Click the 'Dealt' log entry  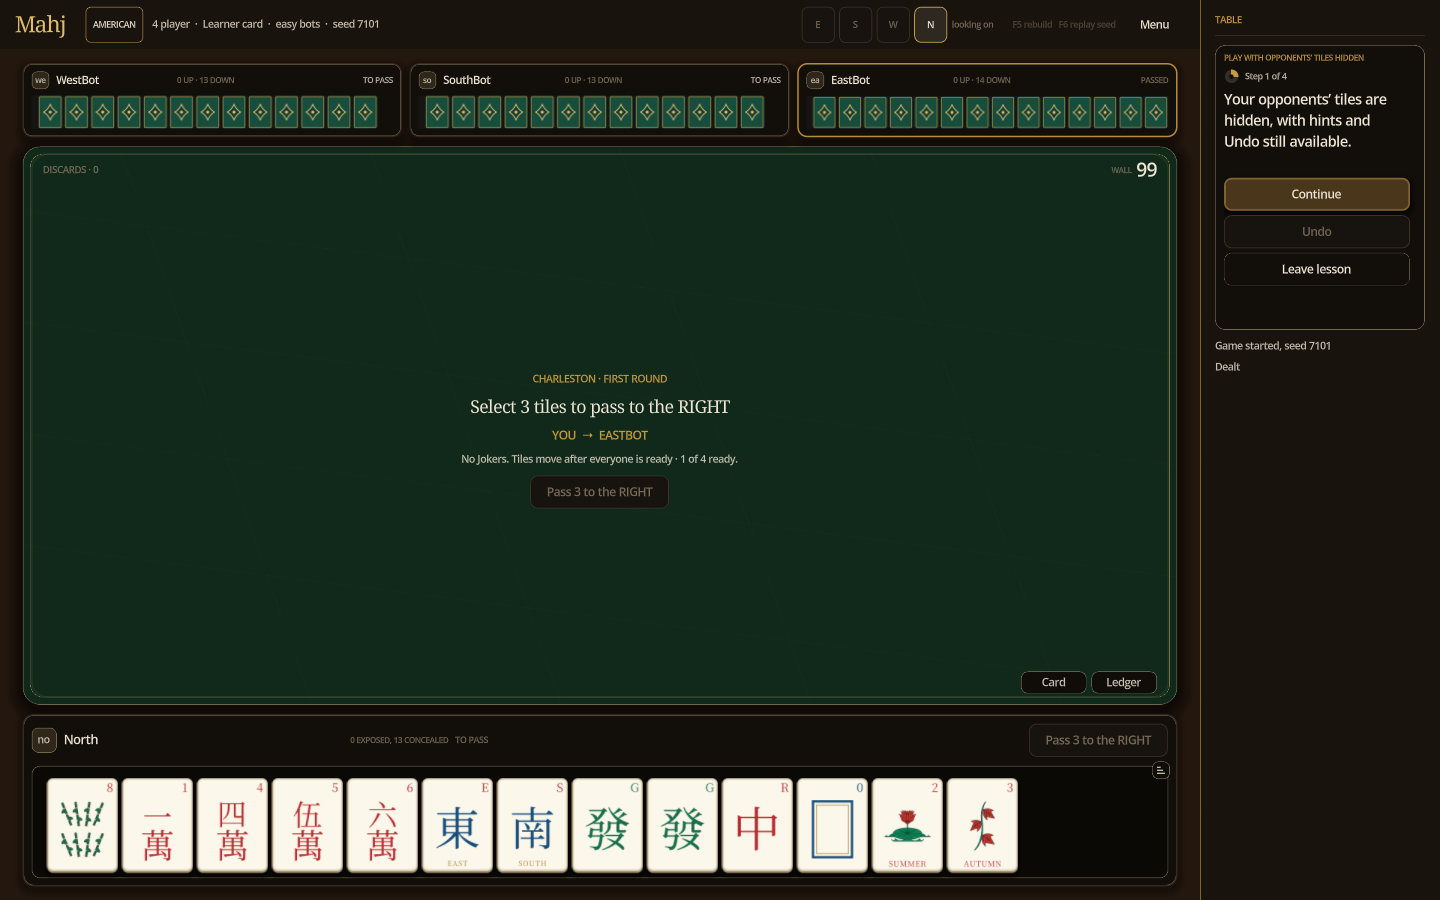tap(1227, 367)
